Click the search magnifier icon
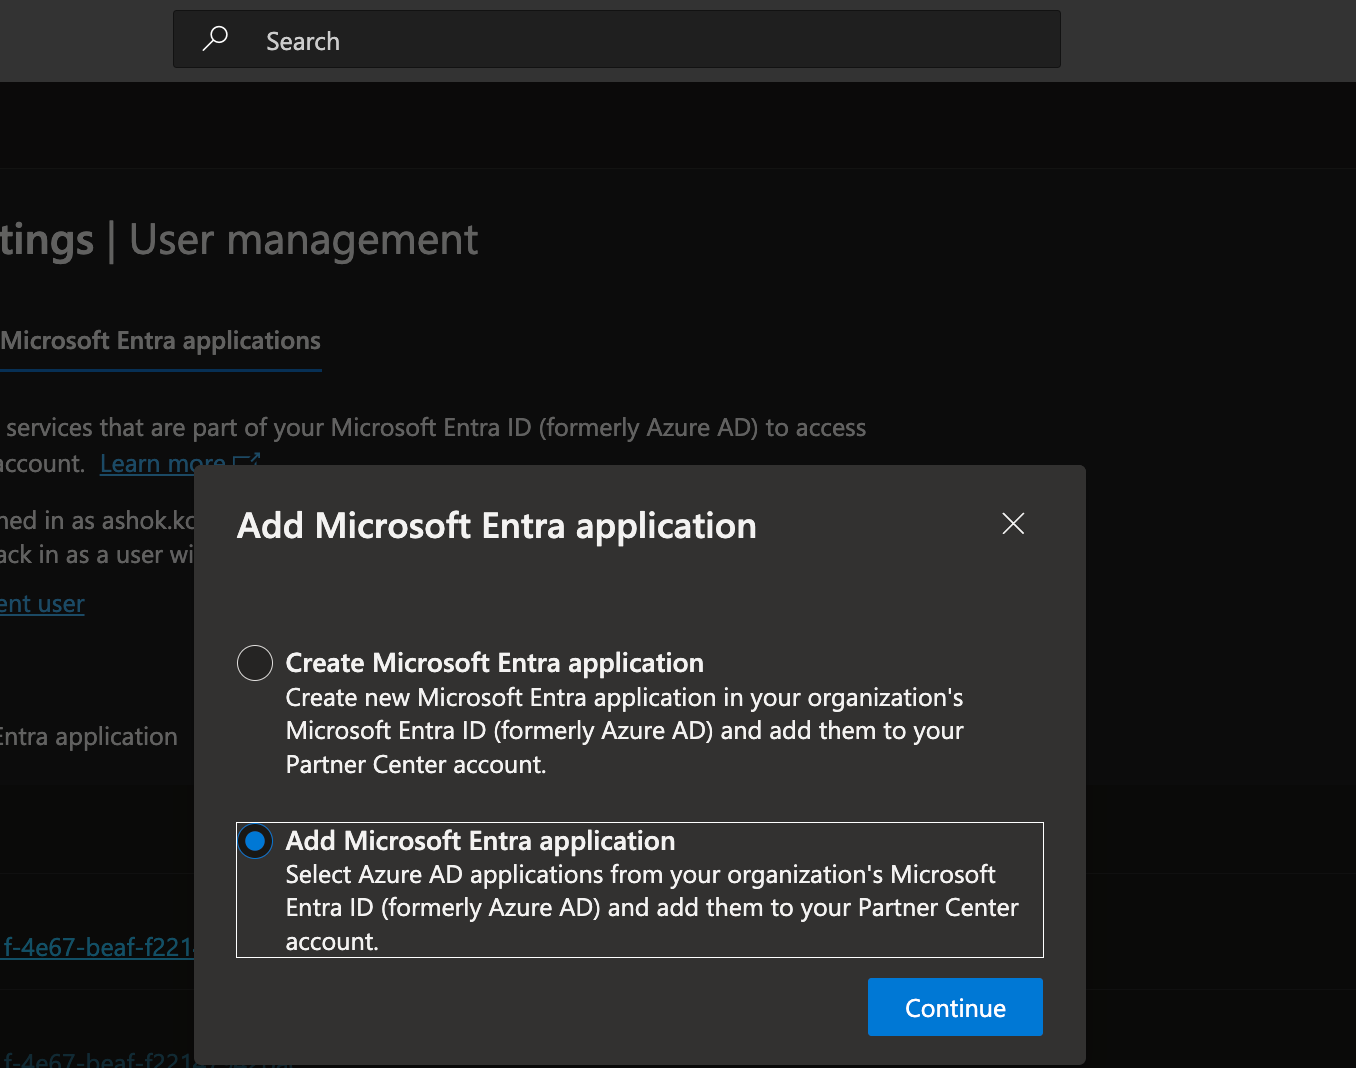The image size is (1356, 1068). (x=215, y=40)
